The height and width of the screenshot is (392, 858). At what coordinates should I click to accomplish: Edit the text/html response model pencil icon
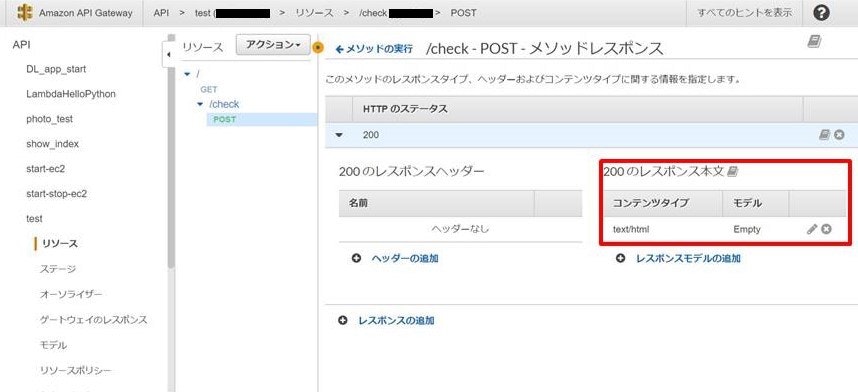812,229
